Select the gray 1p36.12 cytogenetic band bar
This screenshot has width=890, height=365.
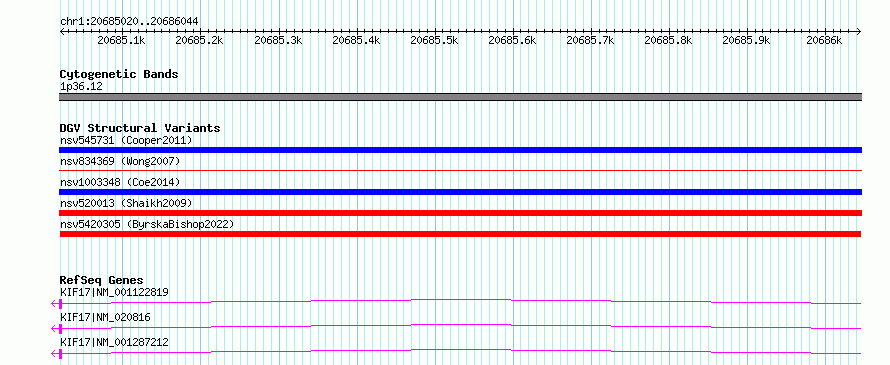(460, 97)
